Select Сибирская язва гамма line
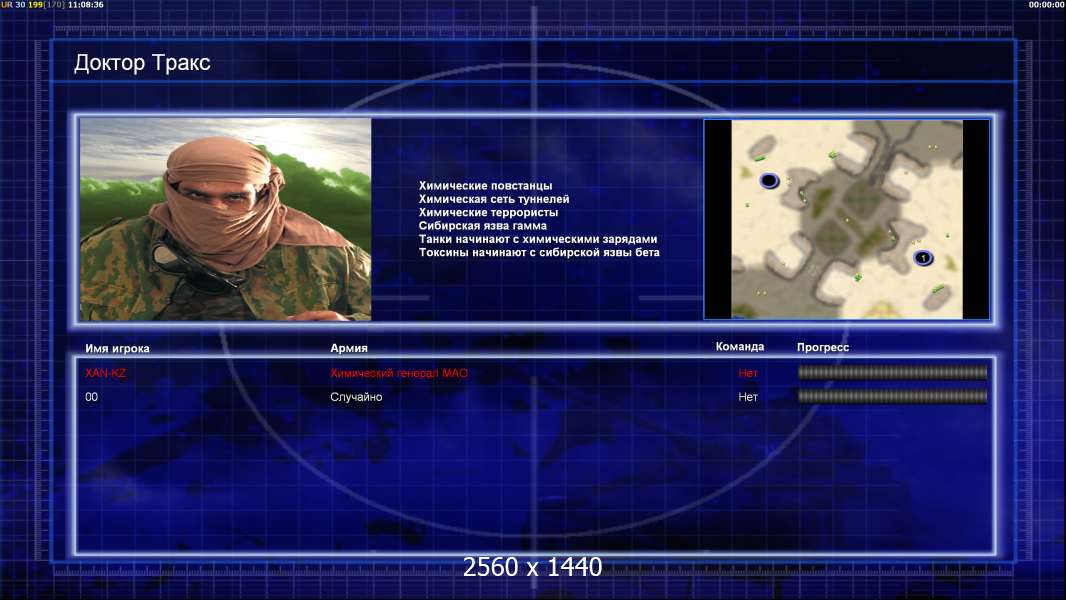 coord(483,226)
